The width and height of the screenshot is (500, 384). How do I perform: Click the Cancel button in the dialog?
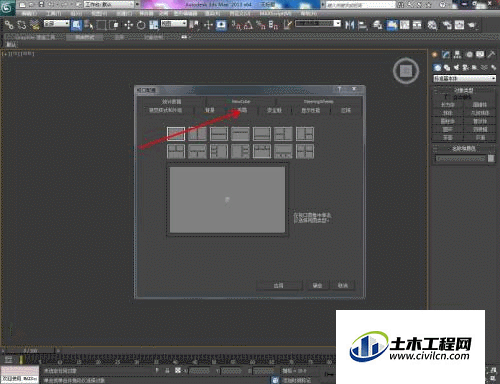click(343, 285)
